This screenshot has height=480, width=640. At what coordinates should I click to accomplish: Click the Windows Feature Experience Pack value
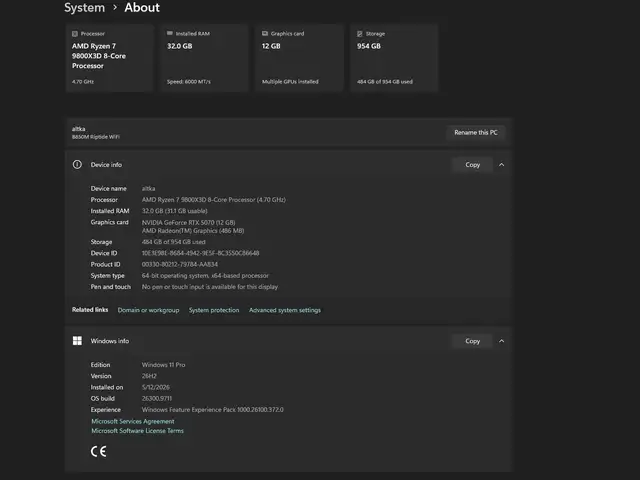[x=213, y=410]
